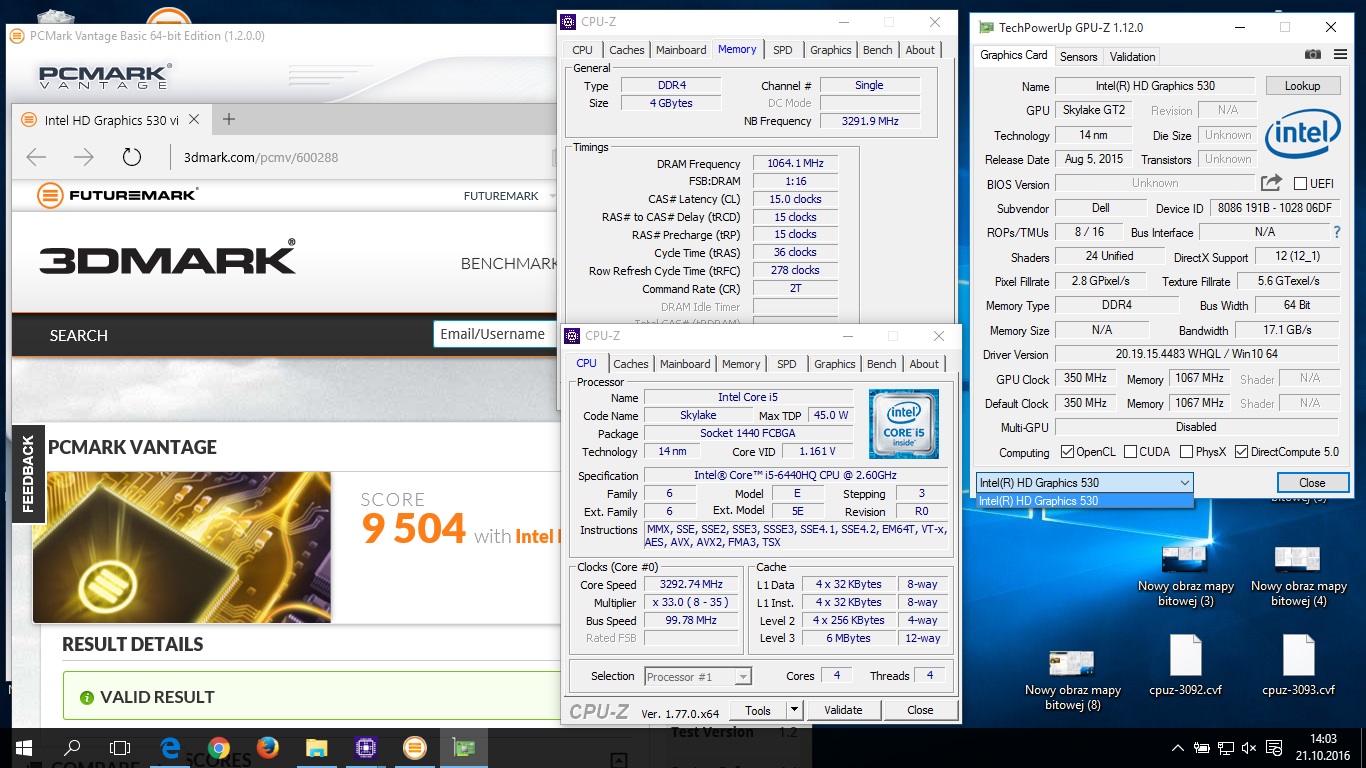Open Caches tab in front CPU-Z window
This screenshot has width=1366, height=768.
point(631,364)
